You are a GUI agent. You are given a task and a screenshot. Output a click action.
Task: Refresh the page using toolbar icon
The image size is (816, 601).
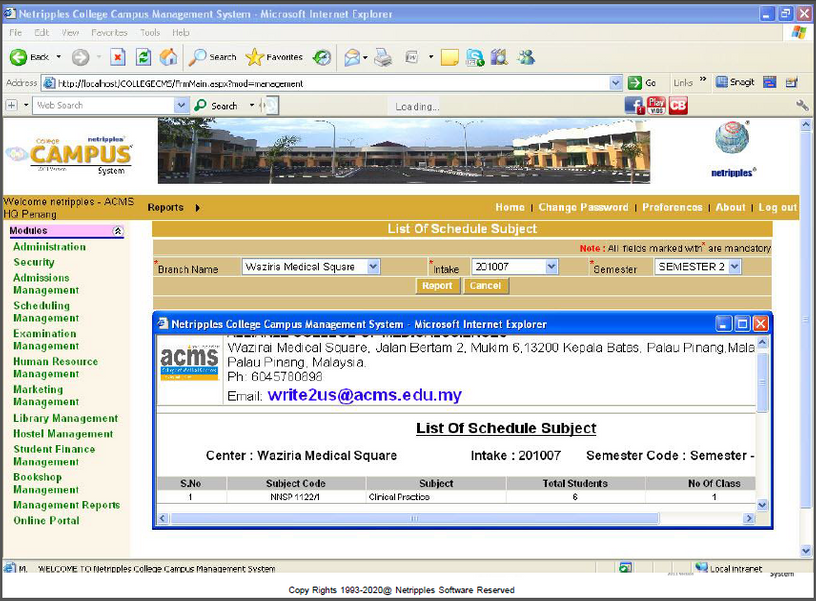[143, 57]
